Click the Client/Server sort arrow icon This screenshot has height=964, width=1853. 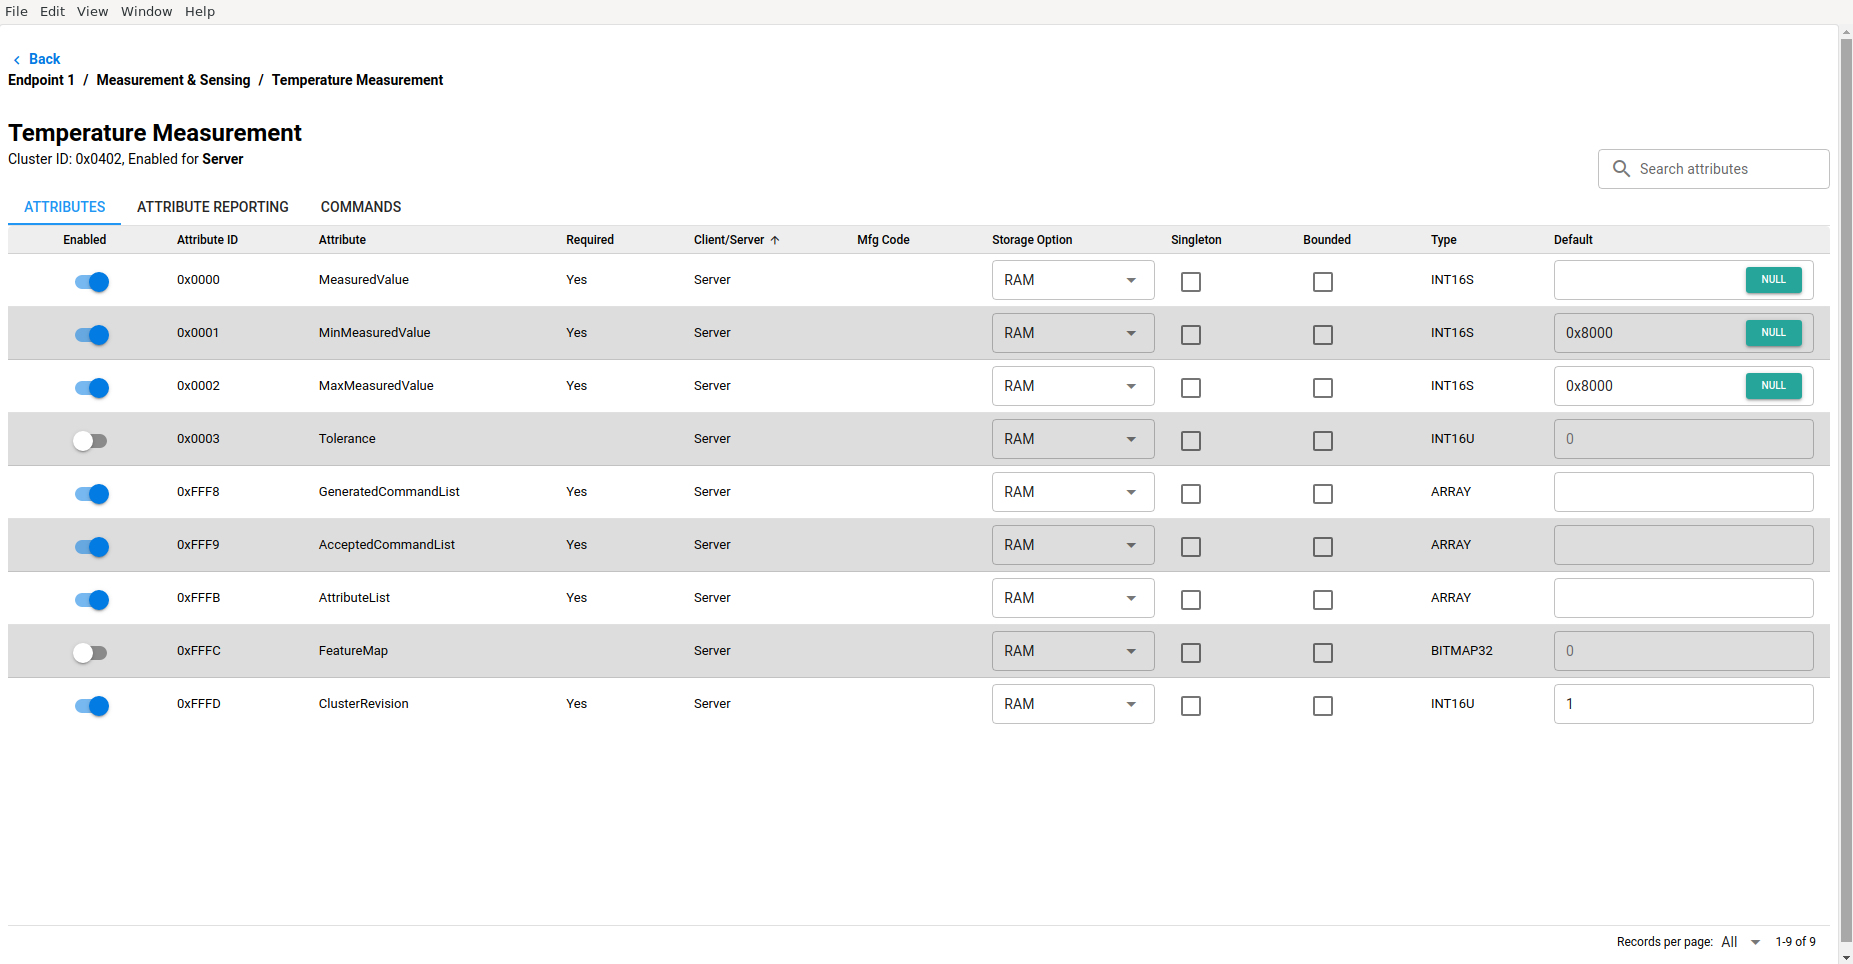point(775,240)
